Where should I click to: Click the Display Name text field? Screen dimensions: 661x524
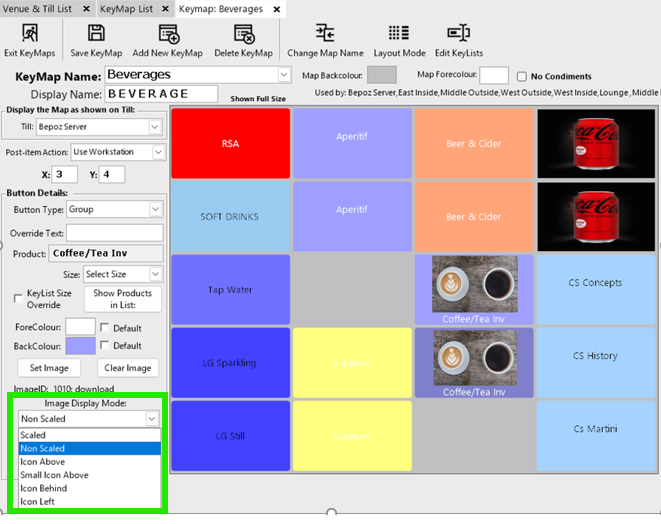[161, 94]
